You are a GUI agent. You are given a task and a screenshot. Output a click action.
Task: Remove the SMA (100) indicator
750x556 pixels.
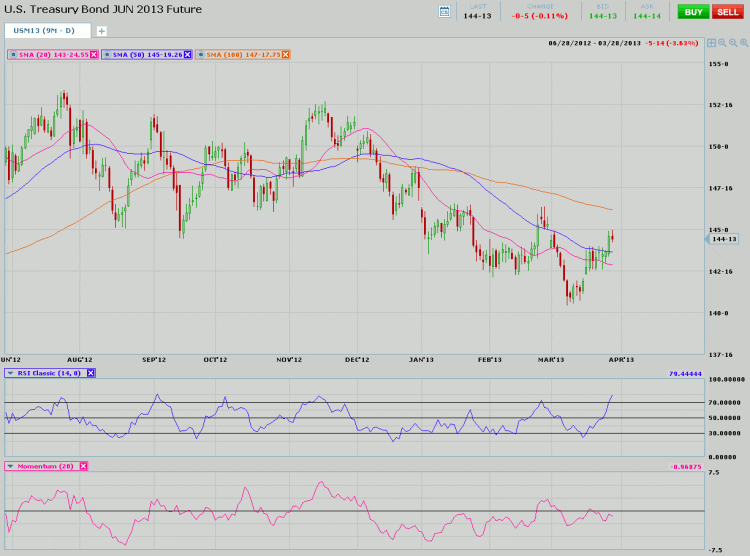[286, 54]
